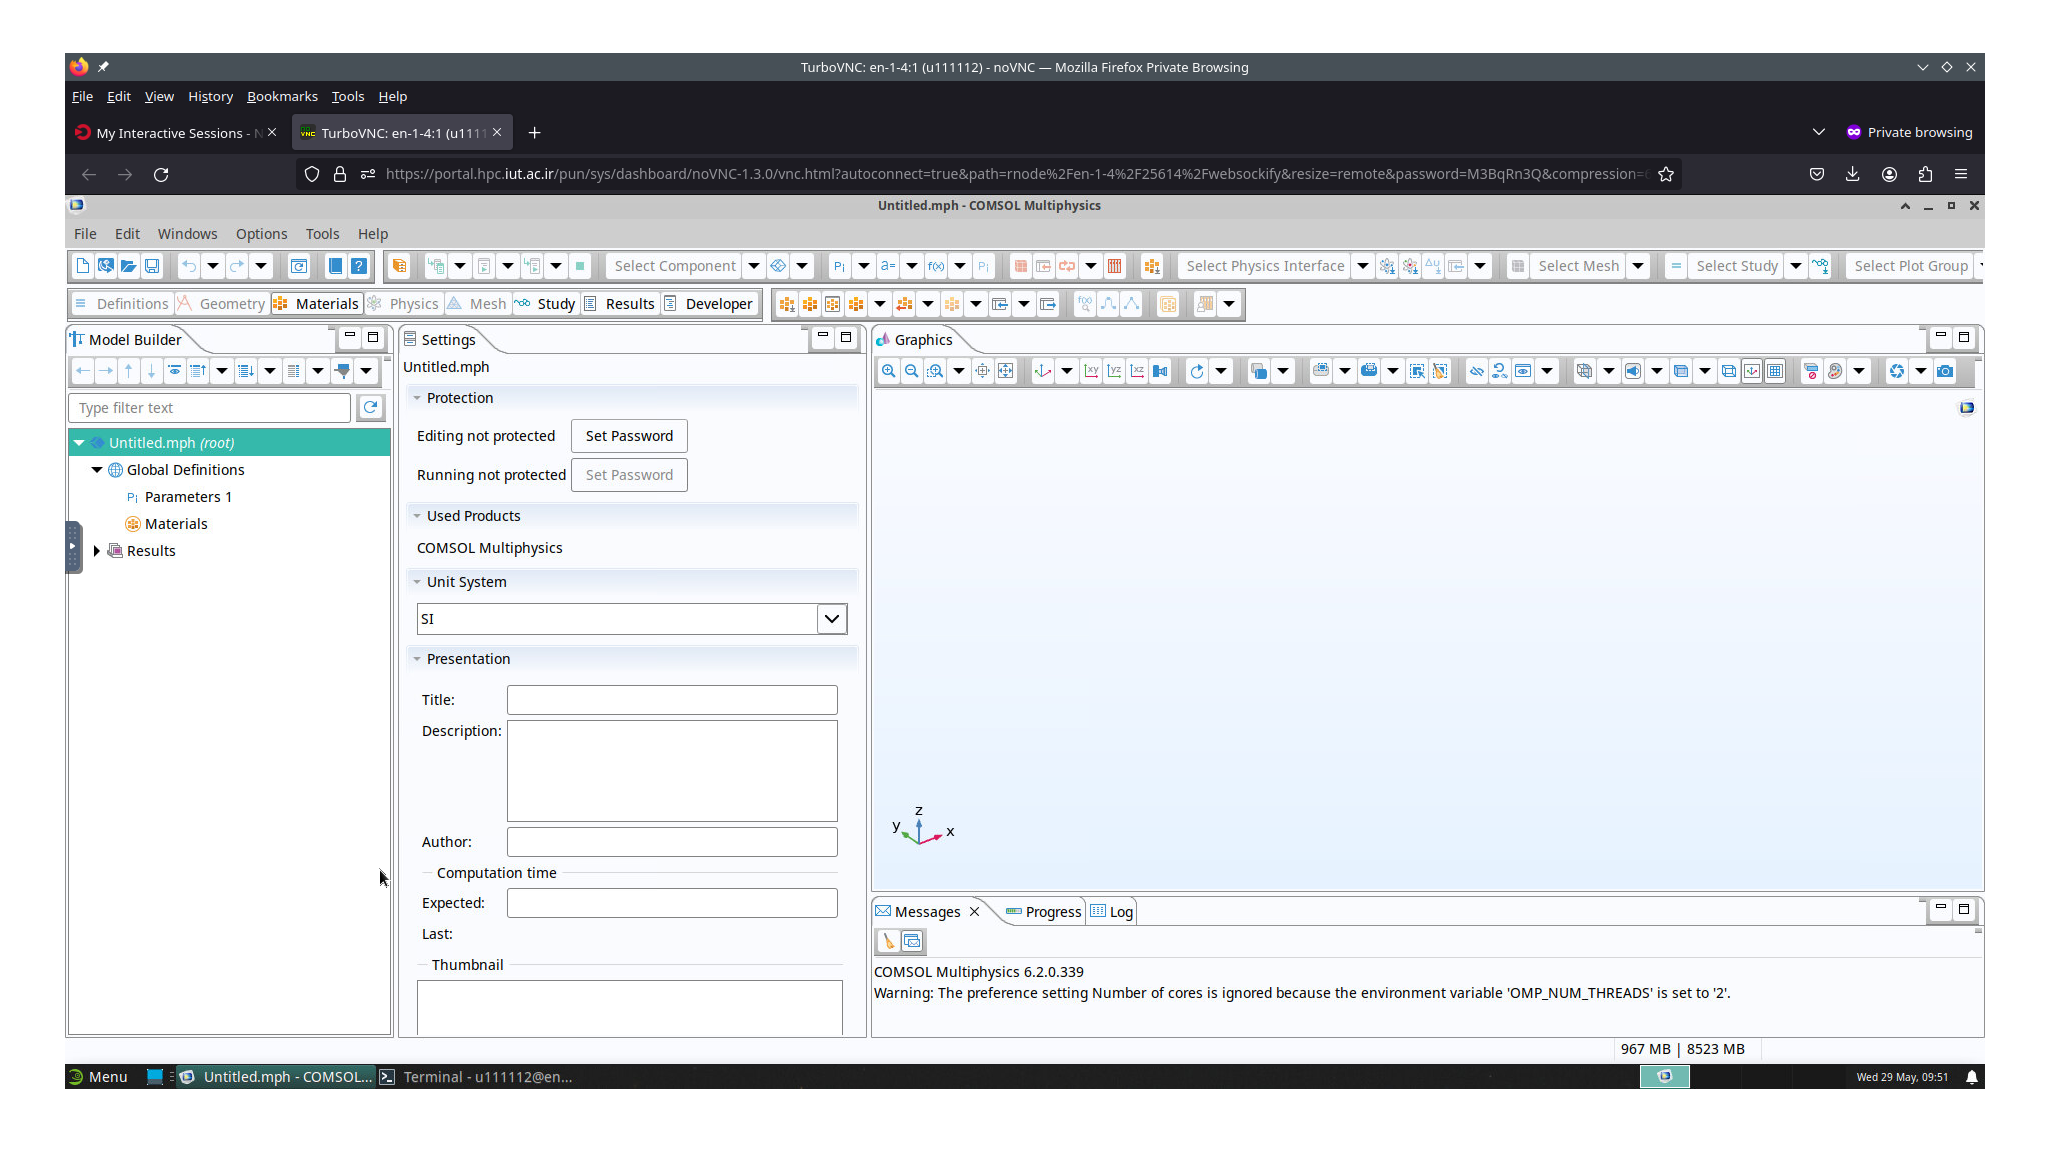
Task: Click the Functions f(x) icon
Action: tap(936, 266)
